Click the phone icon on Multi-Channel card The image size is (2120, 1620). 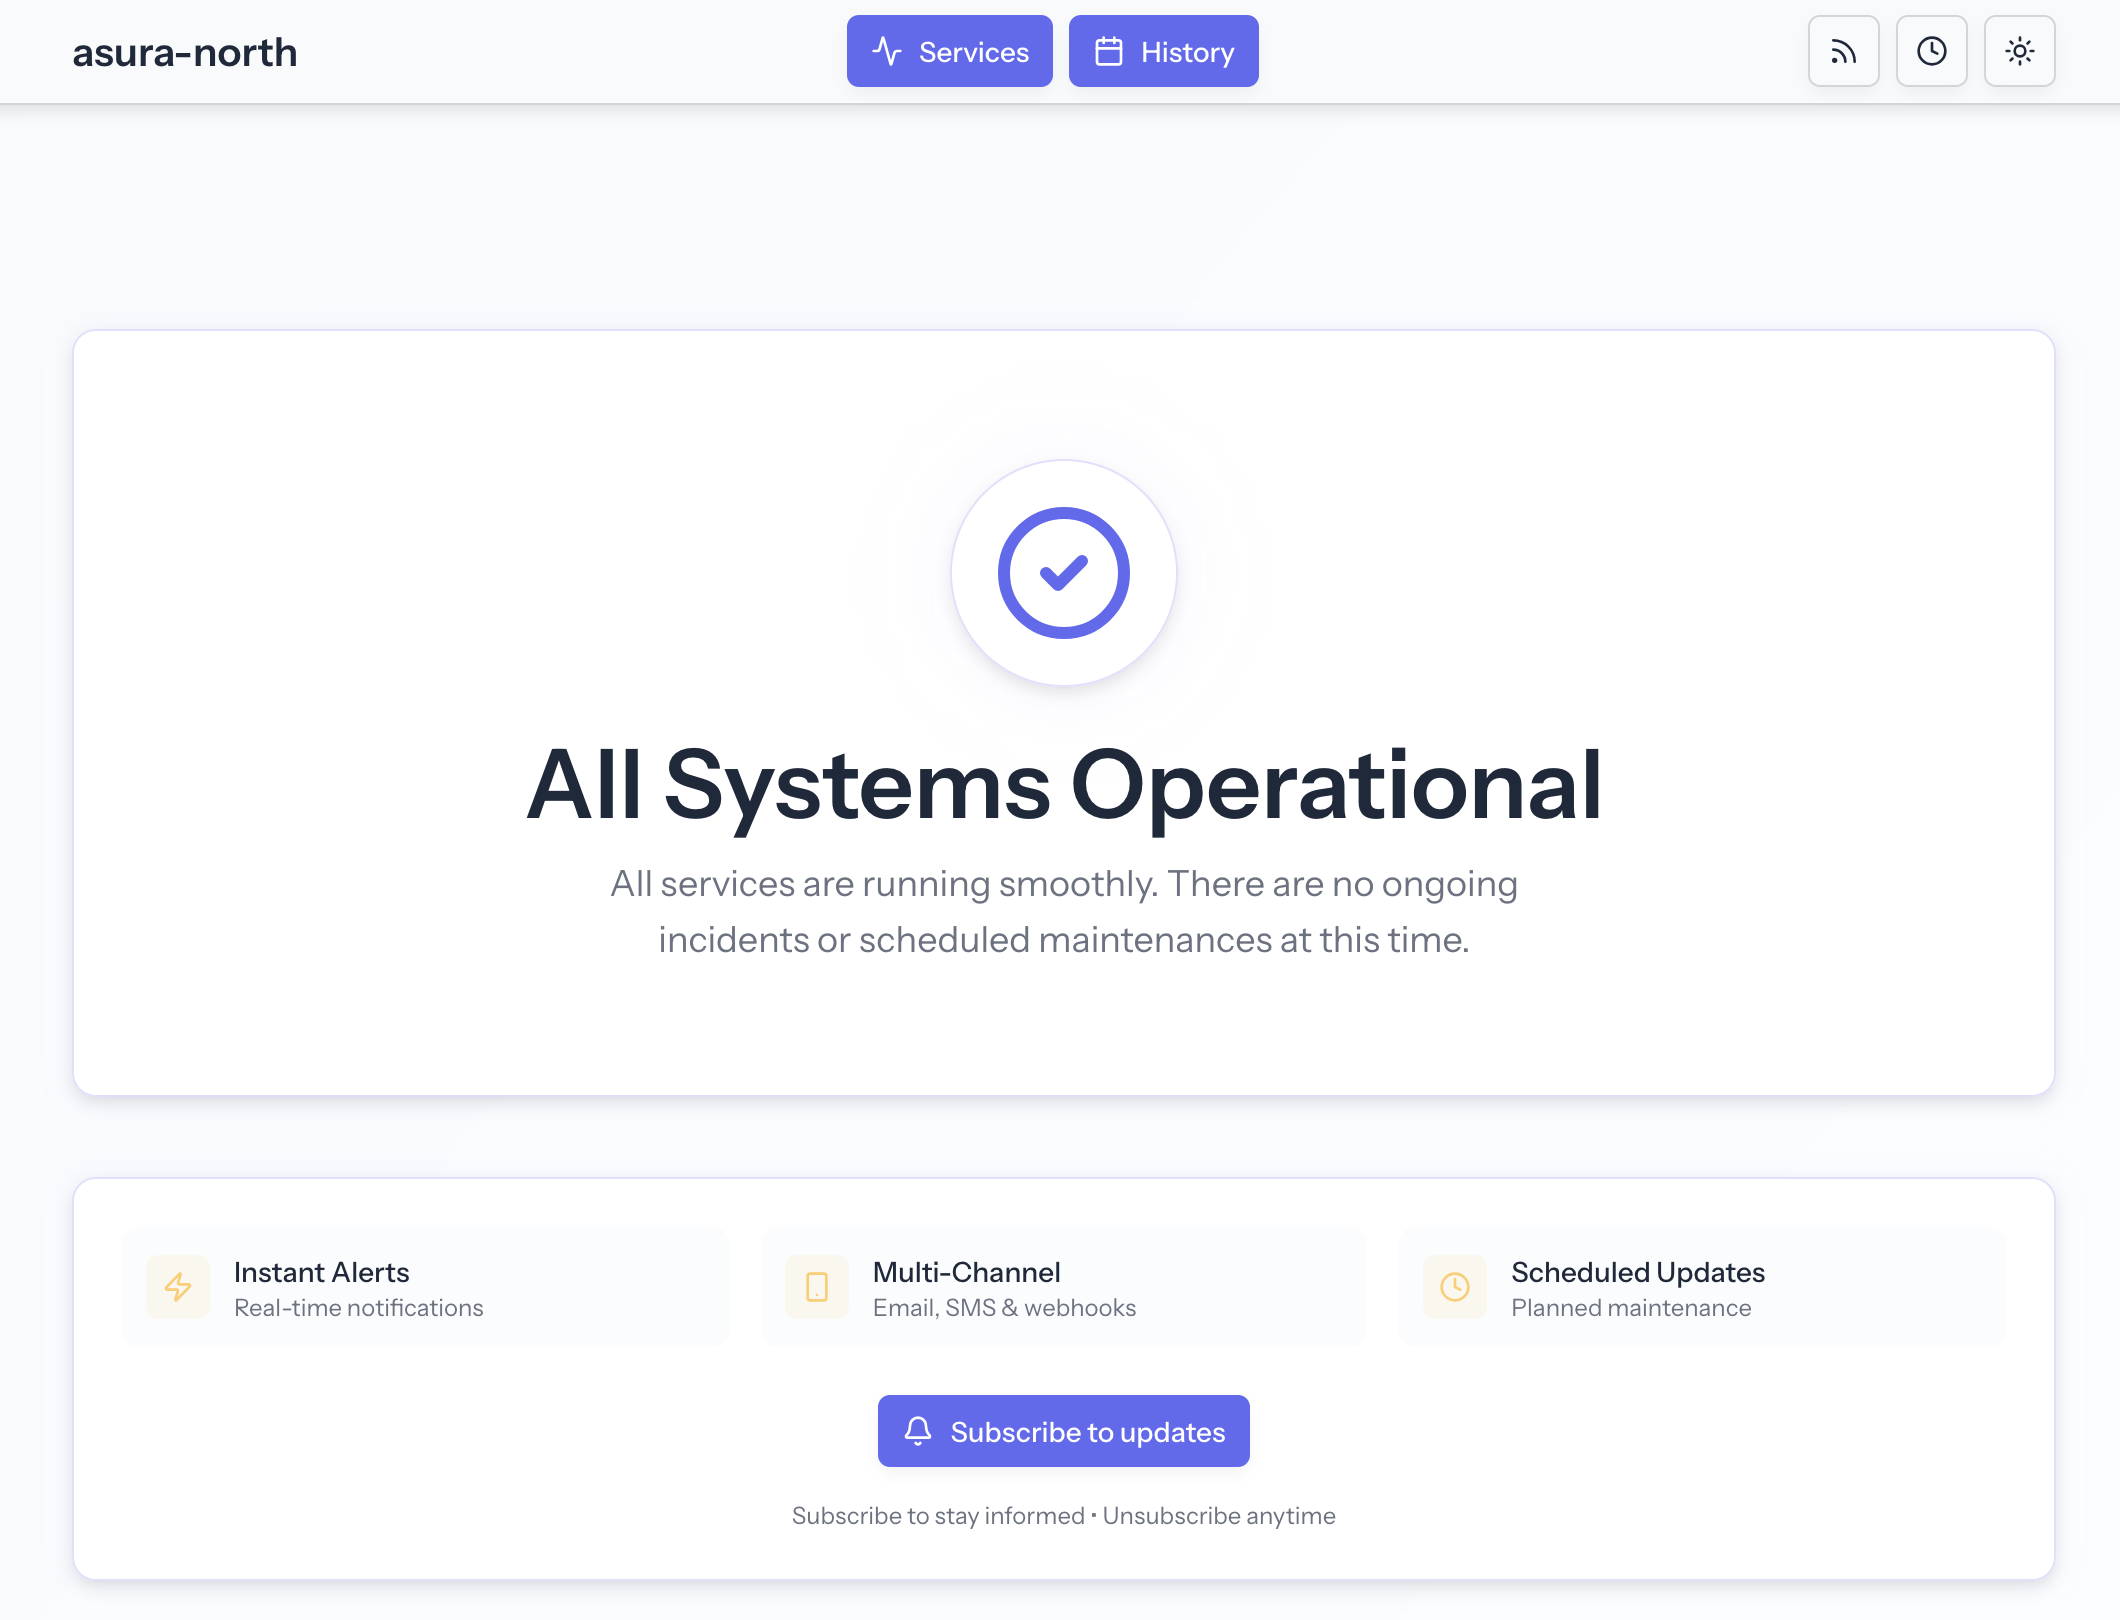(815, 1287)
